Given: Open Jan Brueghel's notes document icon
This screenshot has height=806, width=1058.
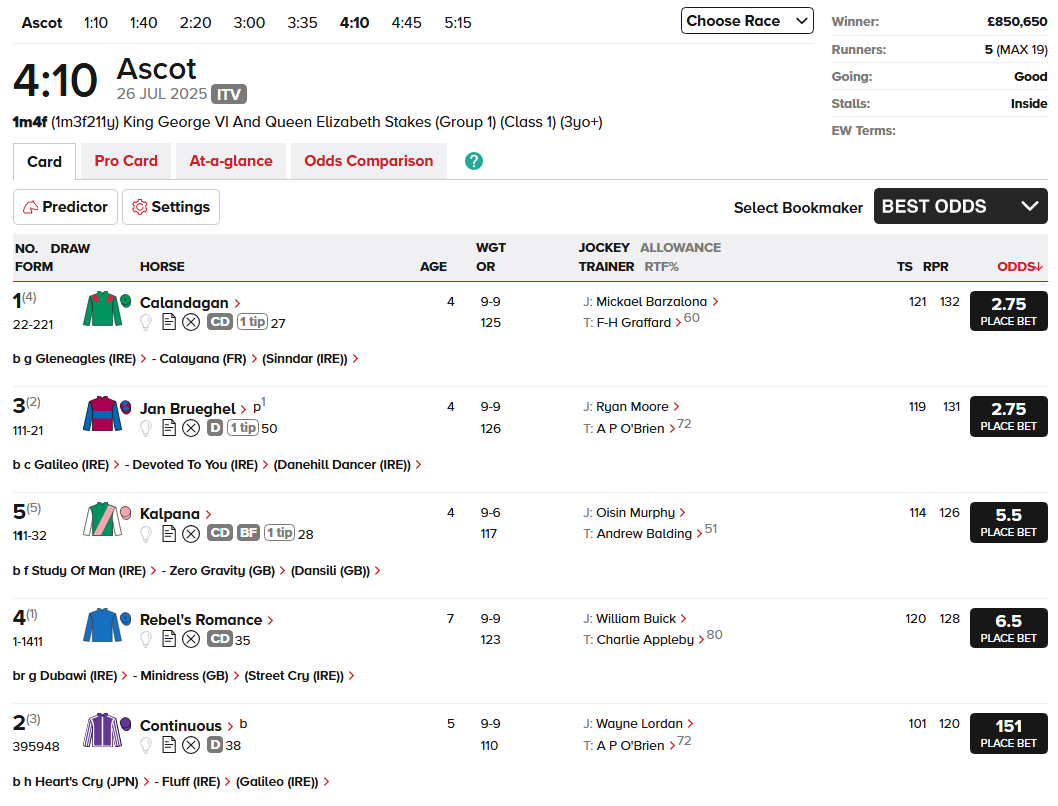Looking at the screenshot, I should pyautogui.click(x=169, y=428).
